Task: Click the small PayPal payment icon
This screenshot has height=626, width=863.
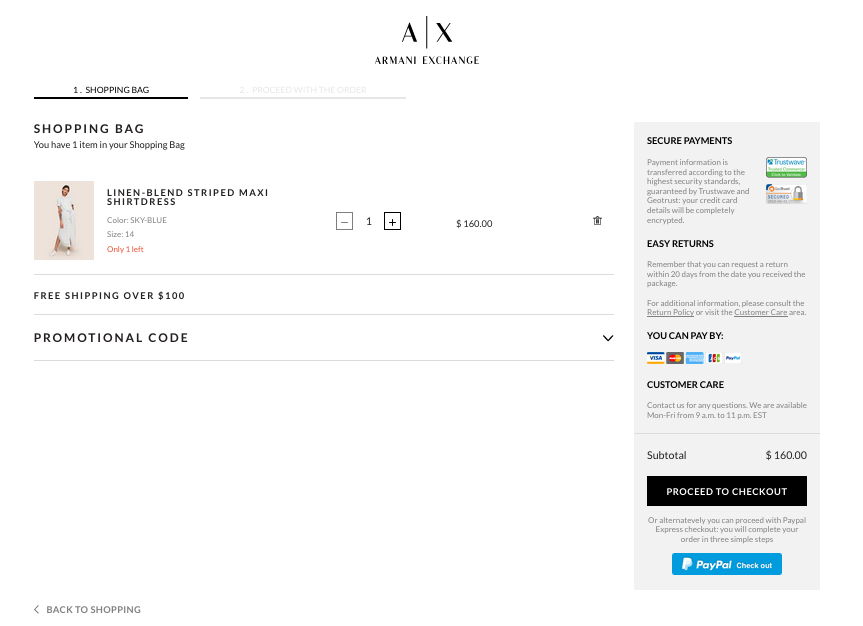Action: pos(733,358)
